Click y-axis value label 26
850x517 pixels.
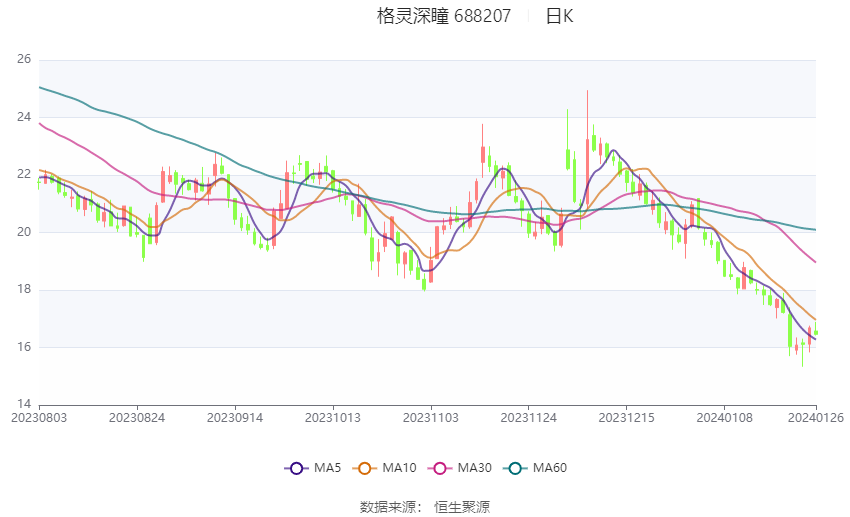point(24,59)
